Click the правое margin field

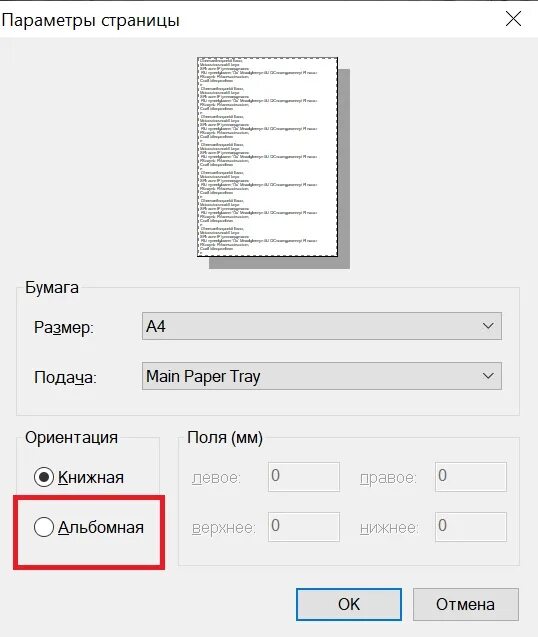471,477
